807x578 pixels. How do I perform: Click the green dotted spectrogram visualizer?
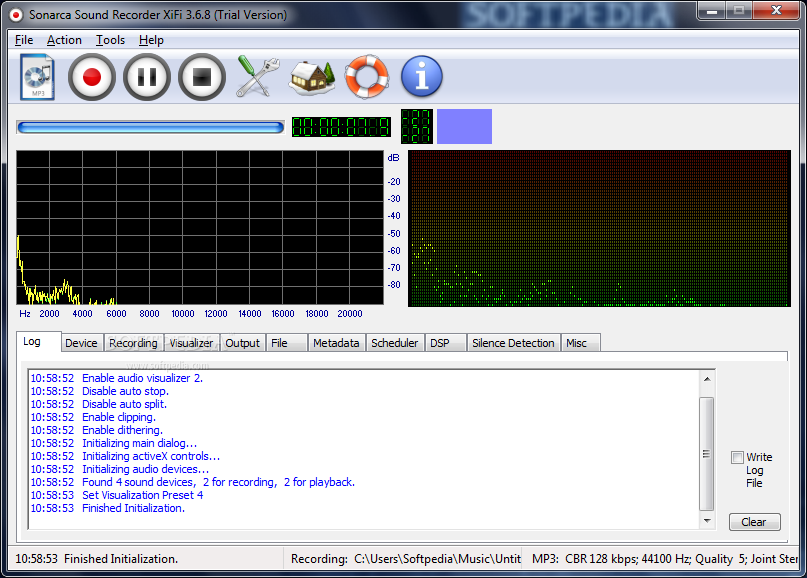click(599, 229)
